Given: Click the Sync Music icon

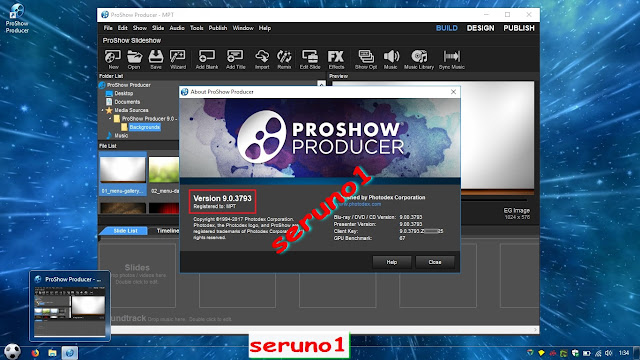Looking at the screenshot, I should [451, 59].
